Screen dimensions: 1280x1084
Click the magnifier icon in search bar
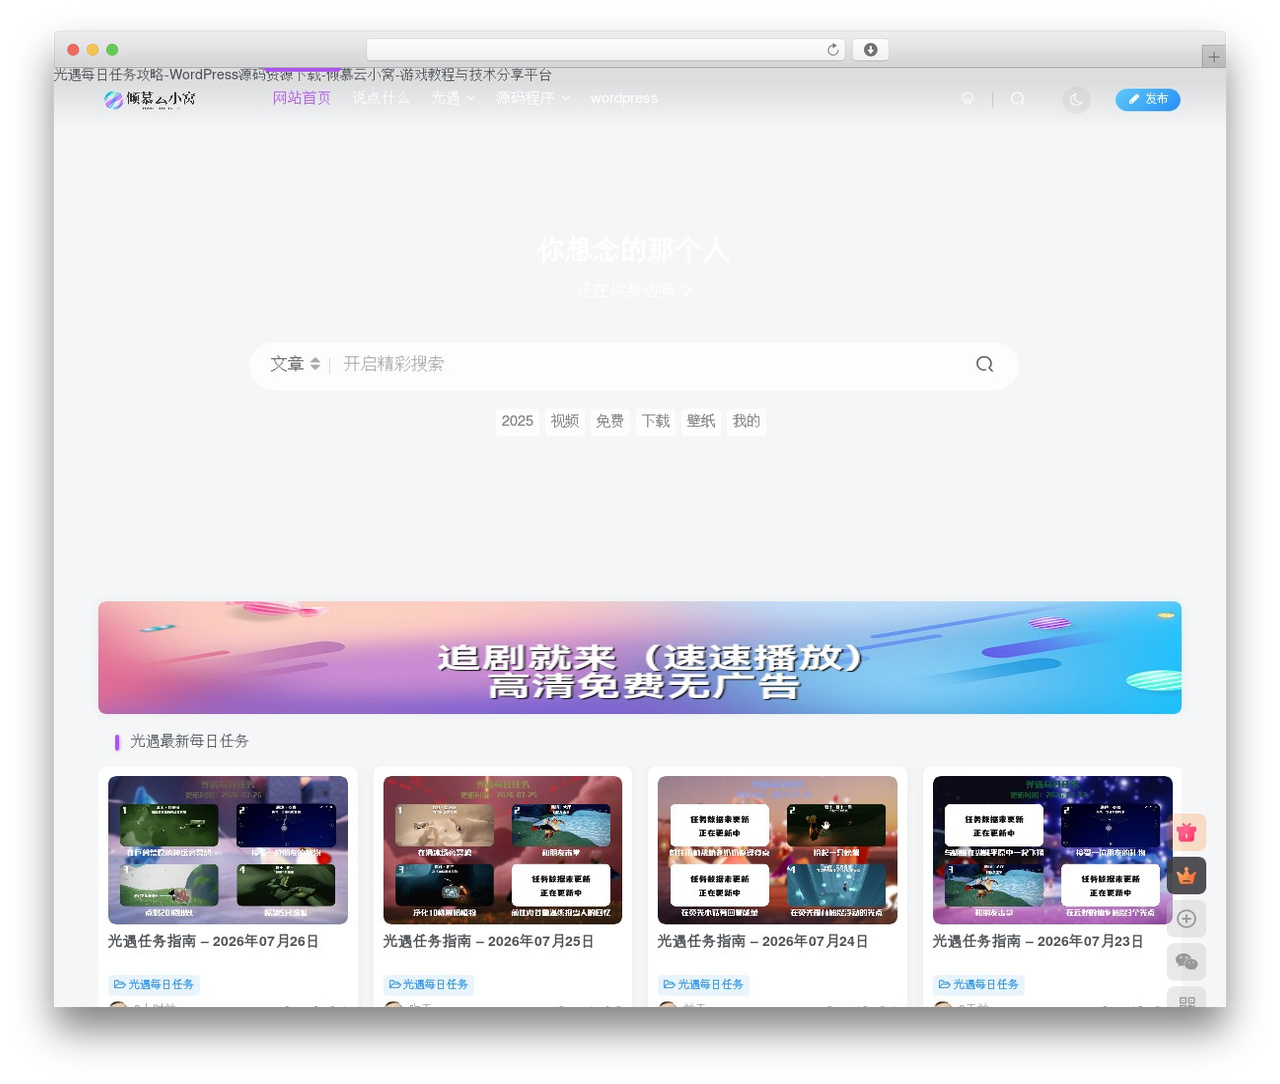point(984,364)
